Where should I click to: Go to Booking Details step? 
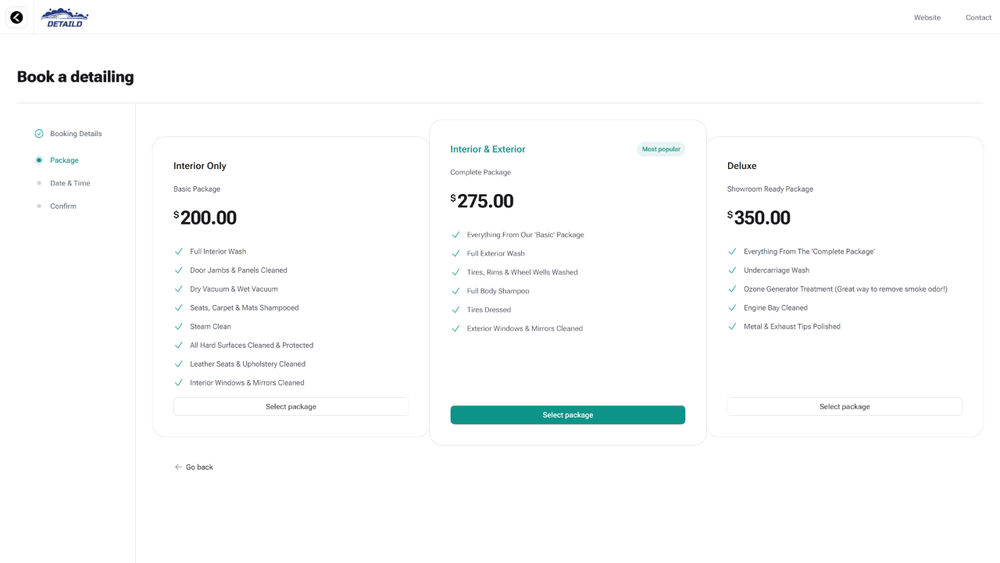point(76,134)
